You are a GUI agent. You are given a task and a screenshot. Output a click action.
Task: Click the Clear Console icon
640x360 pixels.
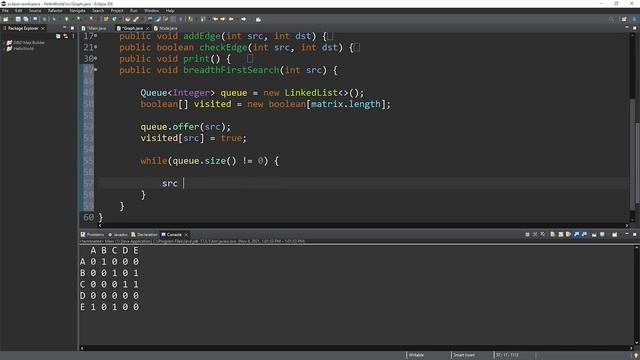[x=552, y=234]
